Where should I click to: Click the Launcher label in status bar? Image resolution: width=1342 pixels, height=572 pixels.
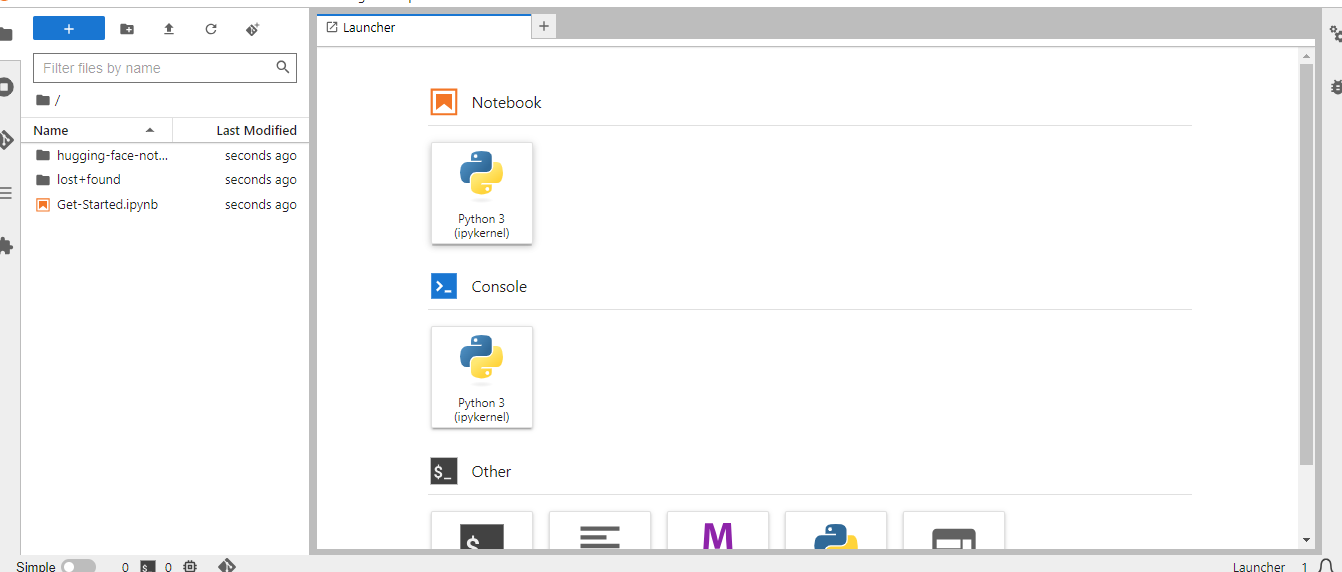[x=1259, y=567]
